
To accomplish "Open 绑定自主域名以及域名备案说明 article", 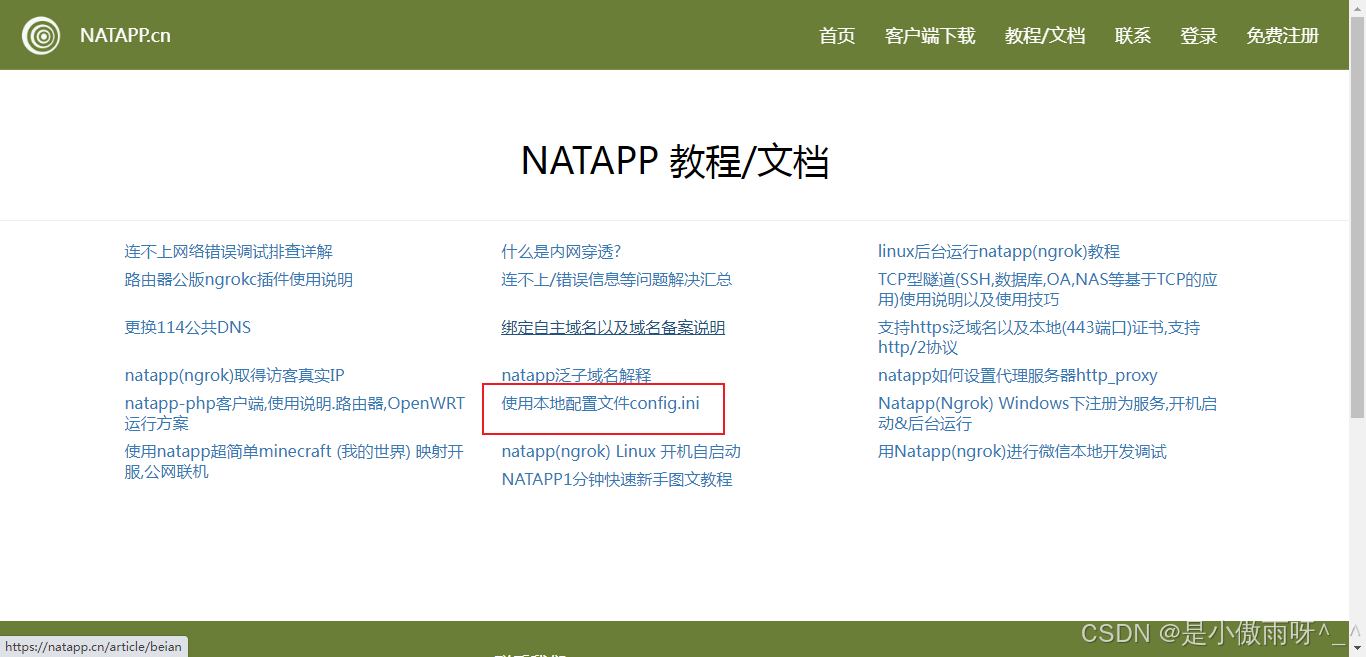I will [x=613, y=328].
